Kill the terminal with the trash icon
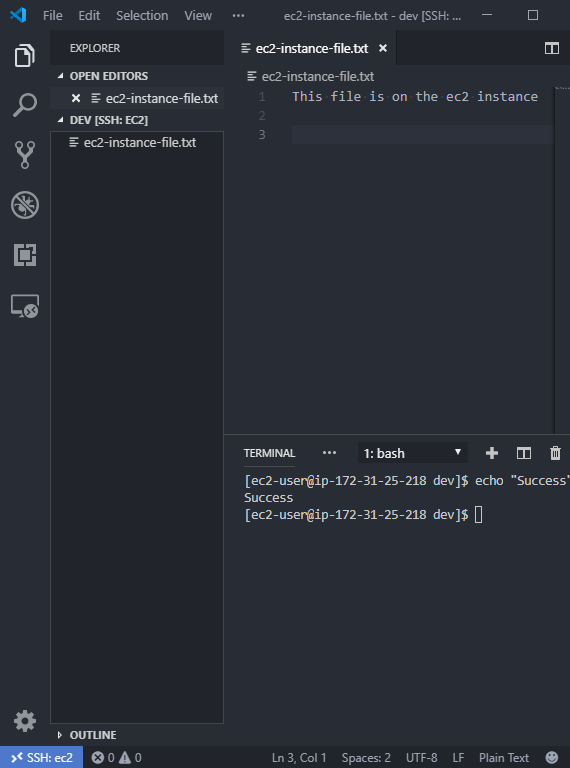Image resolution: width=570 pixels, height=768 pixels. pyautogui.click(x=555, y=453)
